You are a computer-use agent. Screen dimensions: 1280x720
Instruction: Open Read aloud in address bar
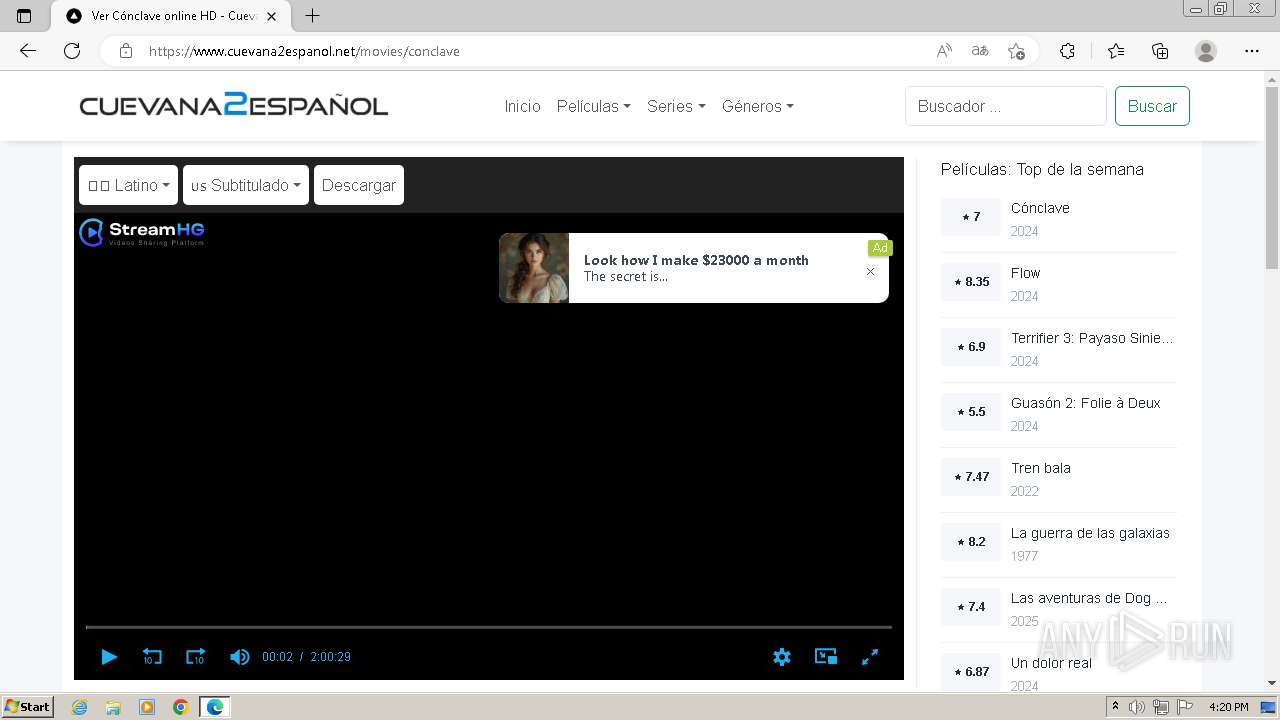click(943, 51)
